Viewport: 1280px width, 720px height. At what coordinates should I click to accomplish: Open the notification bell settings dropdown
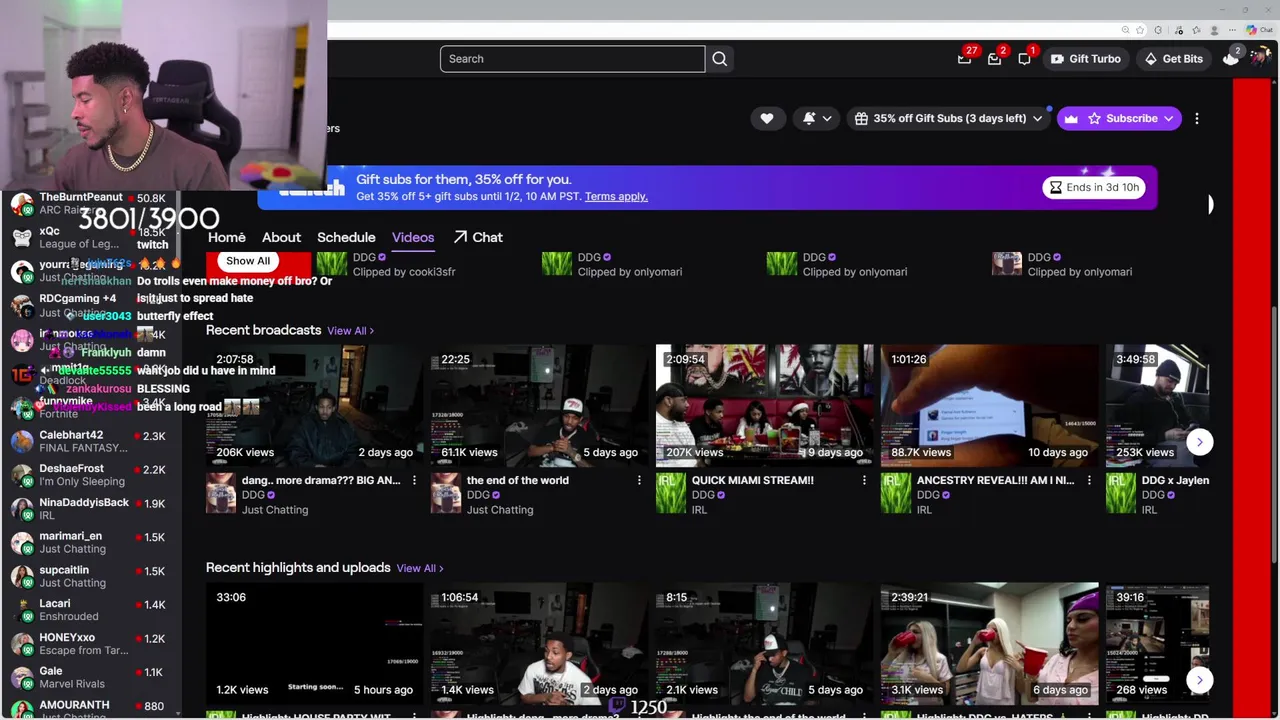point(817,118)
